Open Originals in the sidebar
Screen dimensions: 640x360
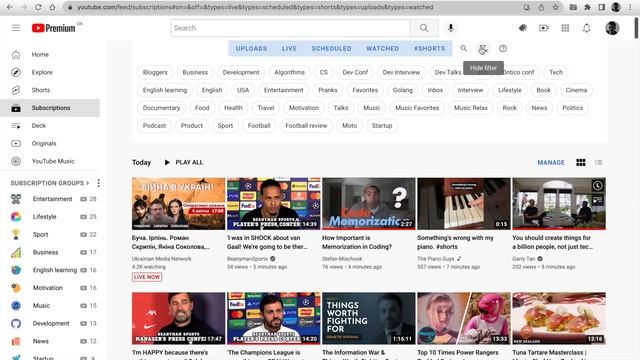tap(50, 143)
